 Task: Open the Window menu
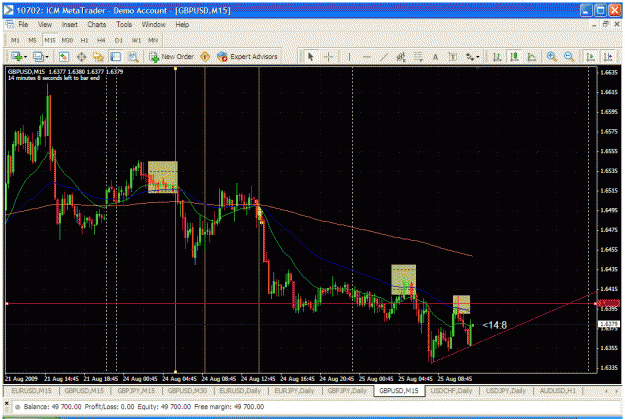click(x=153, y=24)
